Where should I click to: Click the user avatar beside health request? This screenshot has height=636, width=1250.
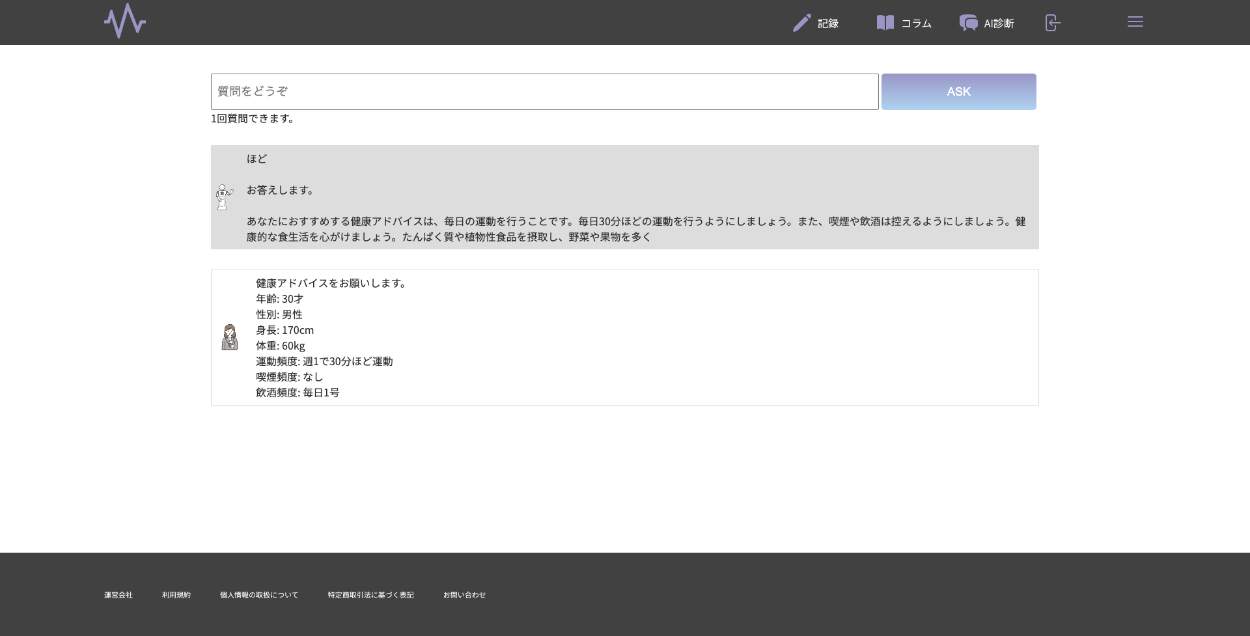point(230,337)
